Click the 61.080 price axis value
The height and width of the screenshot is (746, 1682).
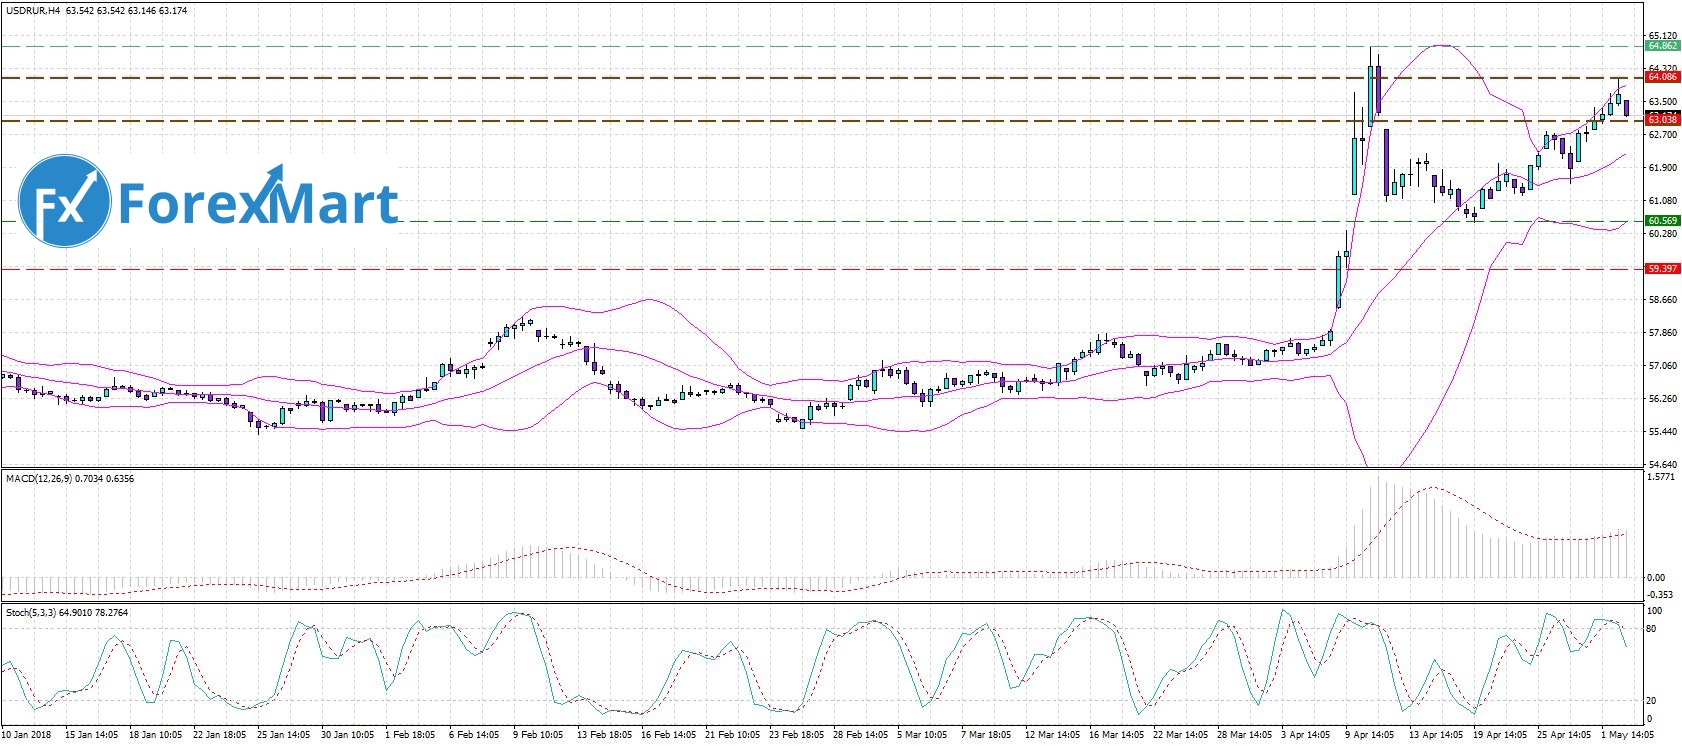[x=1663, y=200]
